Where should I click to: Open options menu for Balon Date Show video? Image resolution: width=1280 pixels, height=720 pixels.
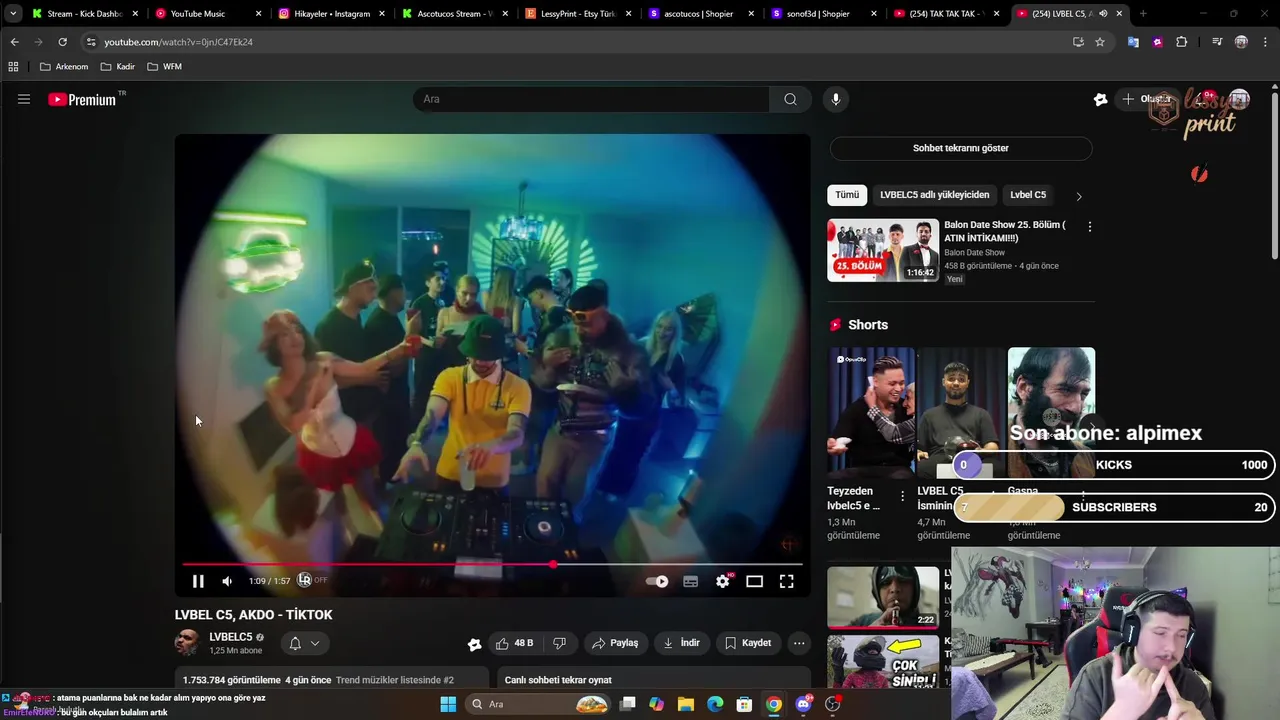point(1089,227)
